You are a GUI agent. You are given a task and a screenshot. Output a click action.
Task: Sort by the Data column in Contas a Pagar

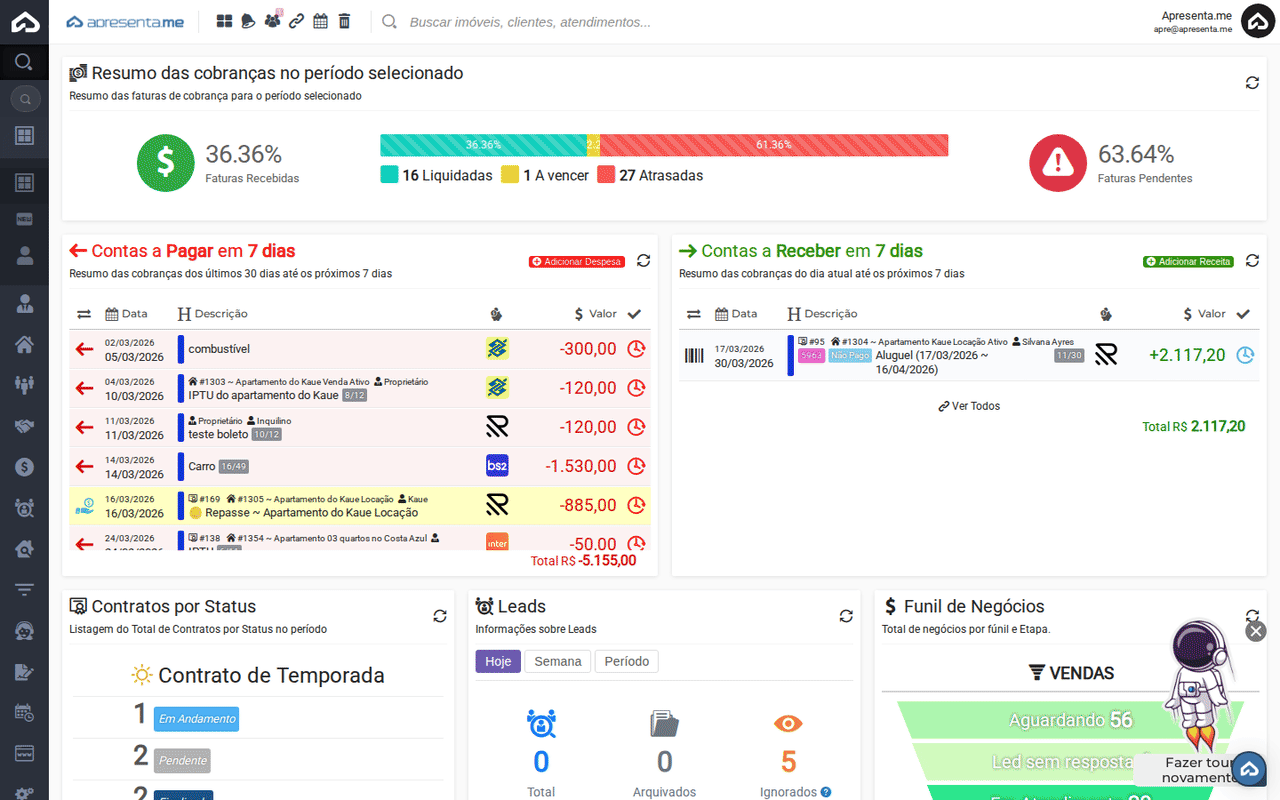point(126,314)
